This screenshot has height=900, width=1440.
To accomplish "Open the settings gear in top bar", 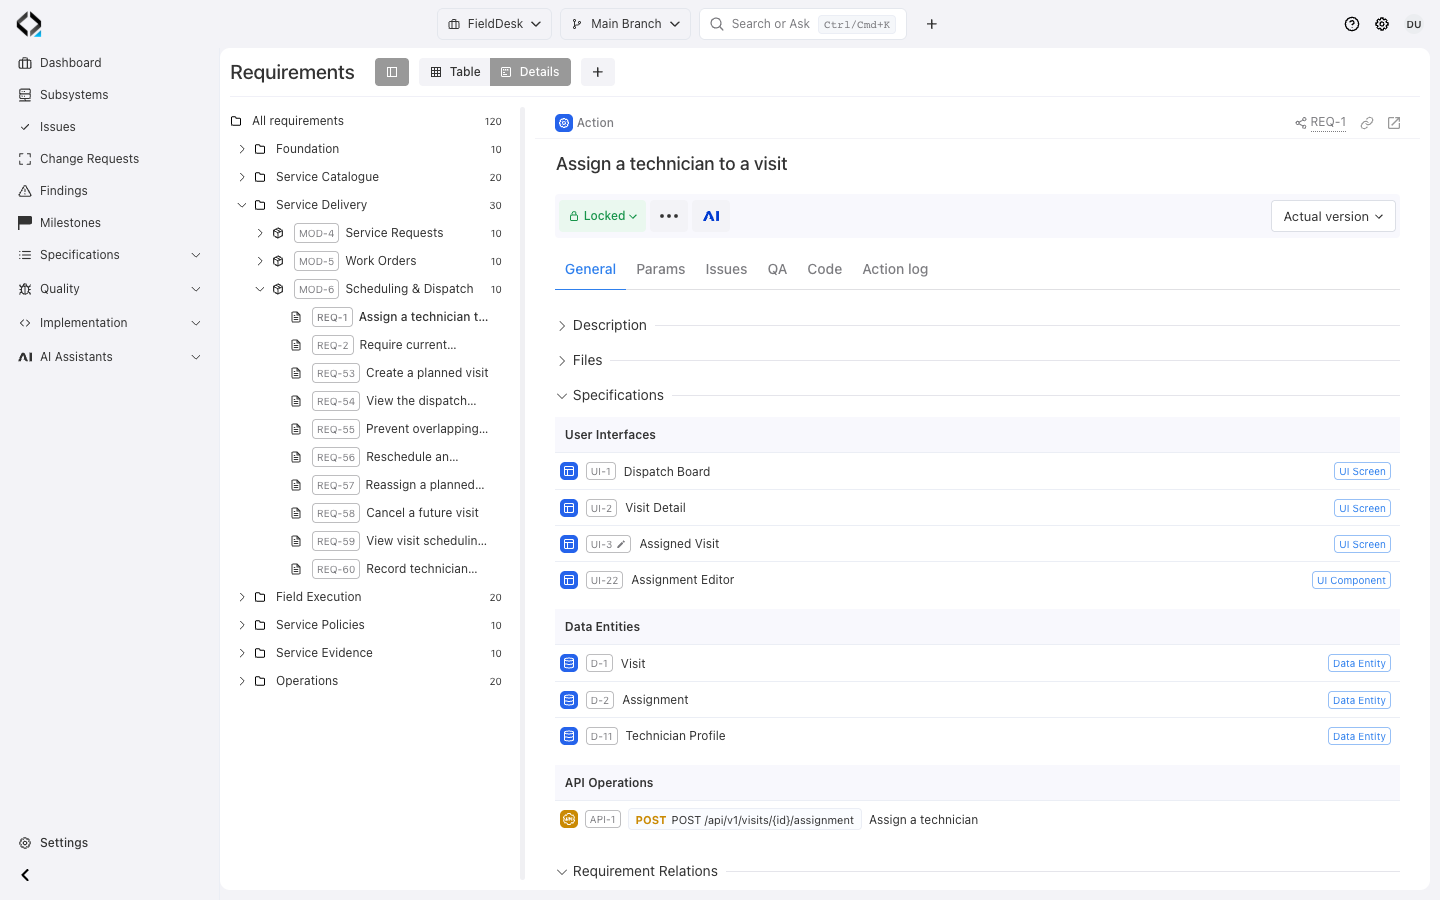I will pyautogui.click(x=1382, y=24).
